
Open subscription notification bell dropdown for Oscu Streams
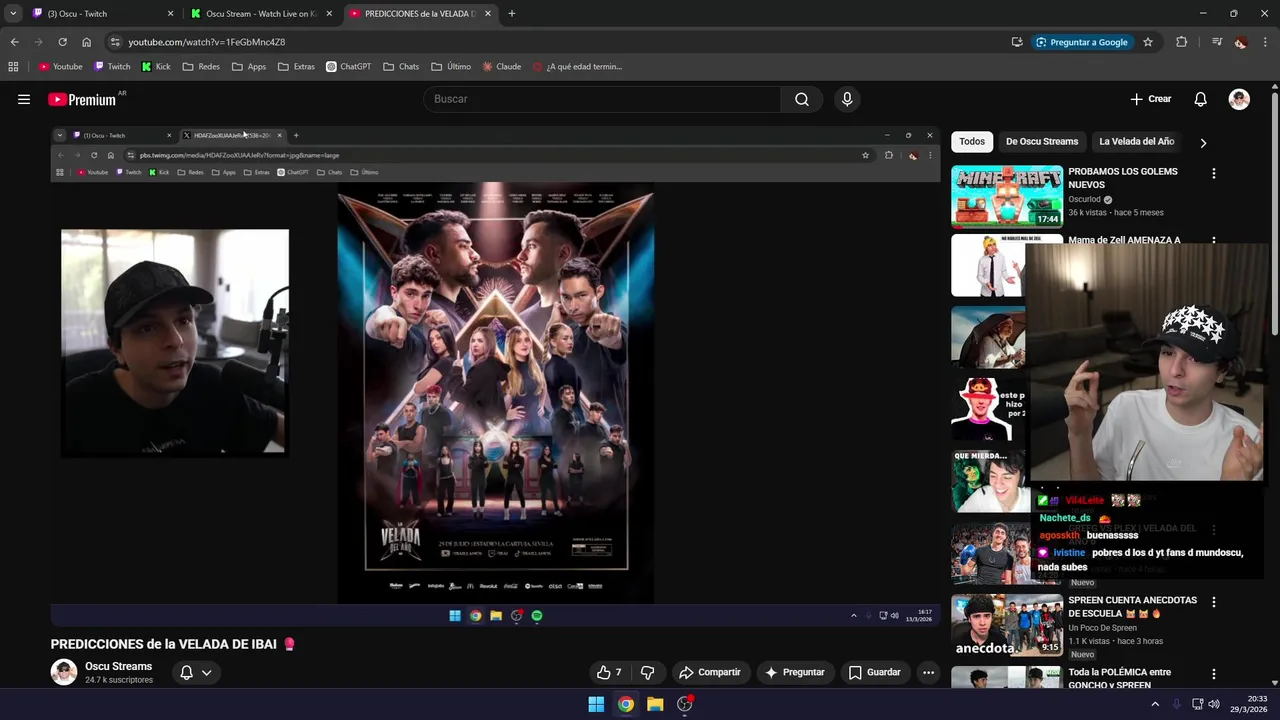point(196,672)
